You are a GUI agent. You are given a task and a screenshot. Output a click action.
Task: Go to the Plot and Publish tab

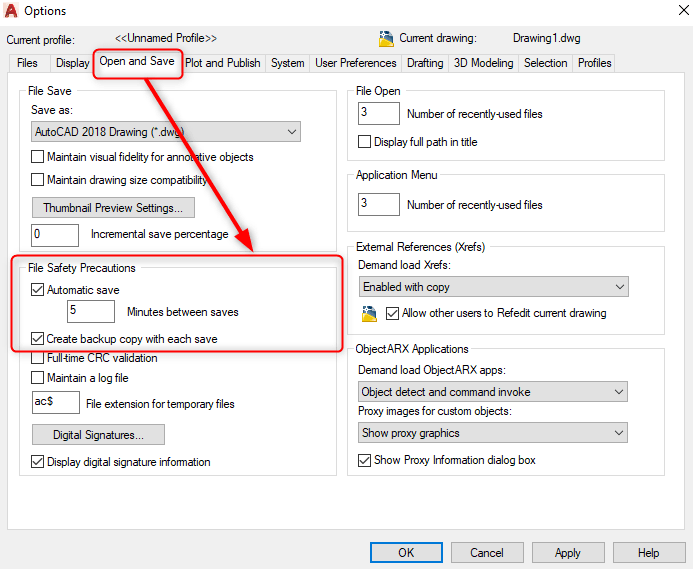pyautogui.click(x=223, y=63)
